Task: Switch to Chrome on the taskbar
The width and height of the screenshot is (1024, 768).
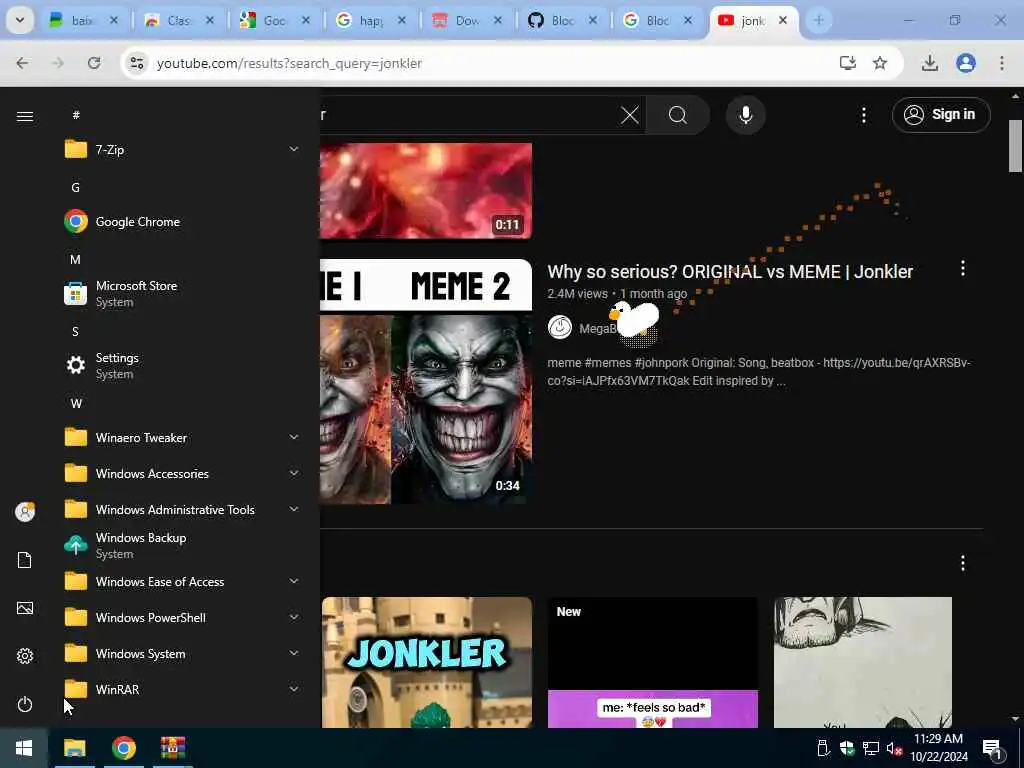Action: [x=123, y=748]
